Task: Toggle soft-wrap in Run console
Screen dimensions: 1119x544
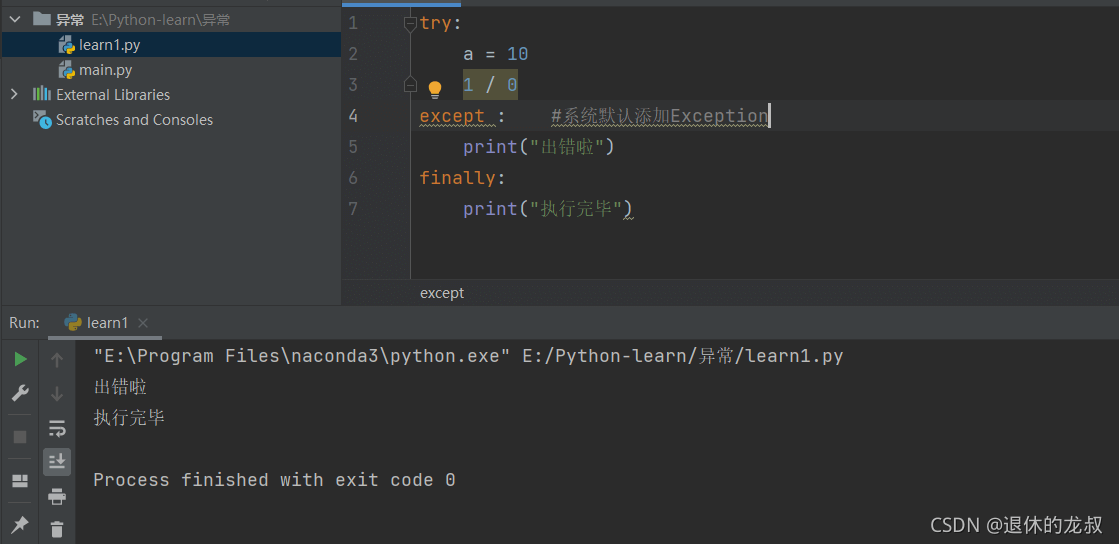Action: (x=57, y=428)
